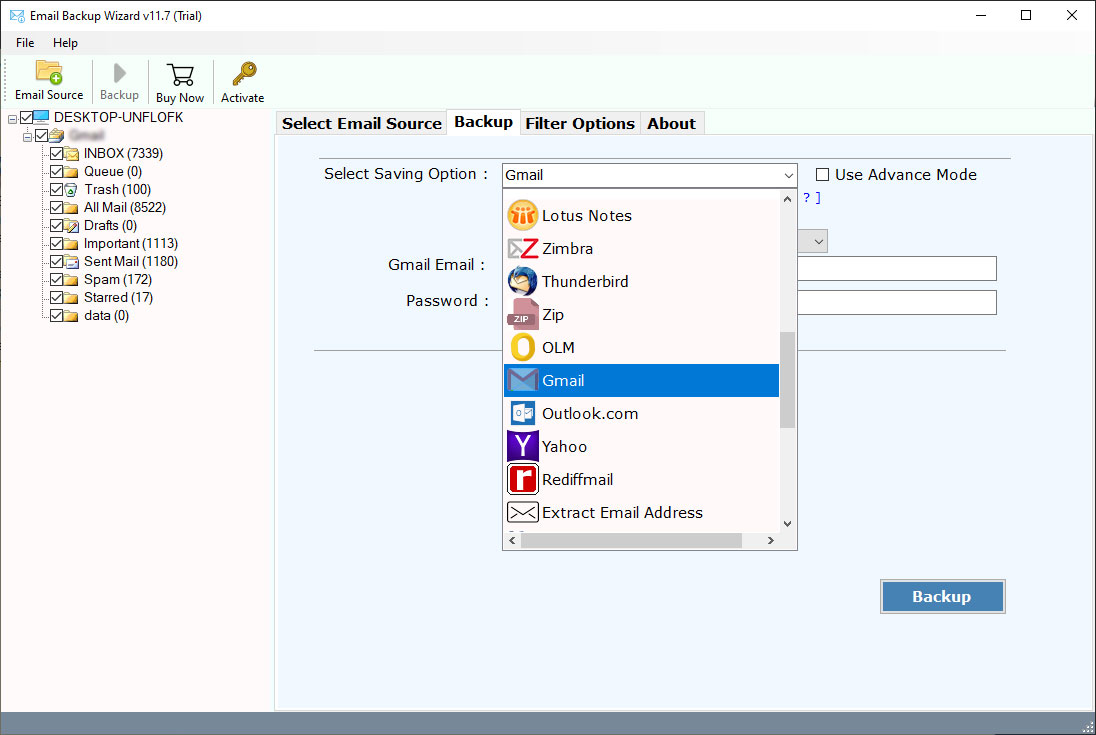Uncheck the Starred (17) checkbox
Image resolution: width=1096 pixels, height=735 pixels.
point(57,298)
